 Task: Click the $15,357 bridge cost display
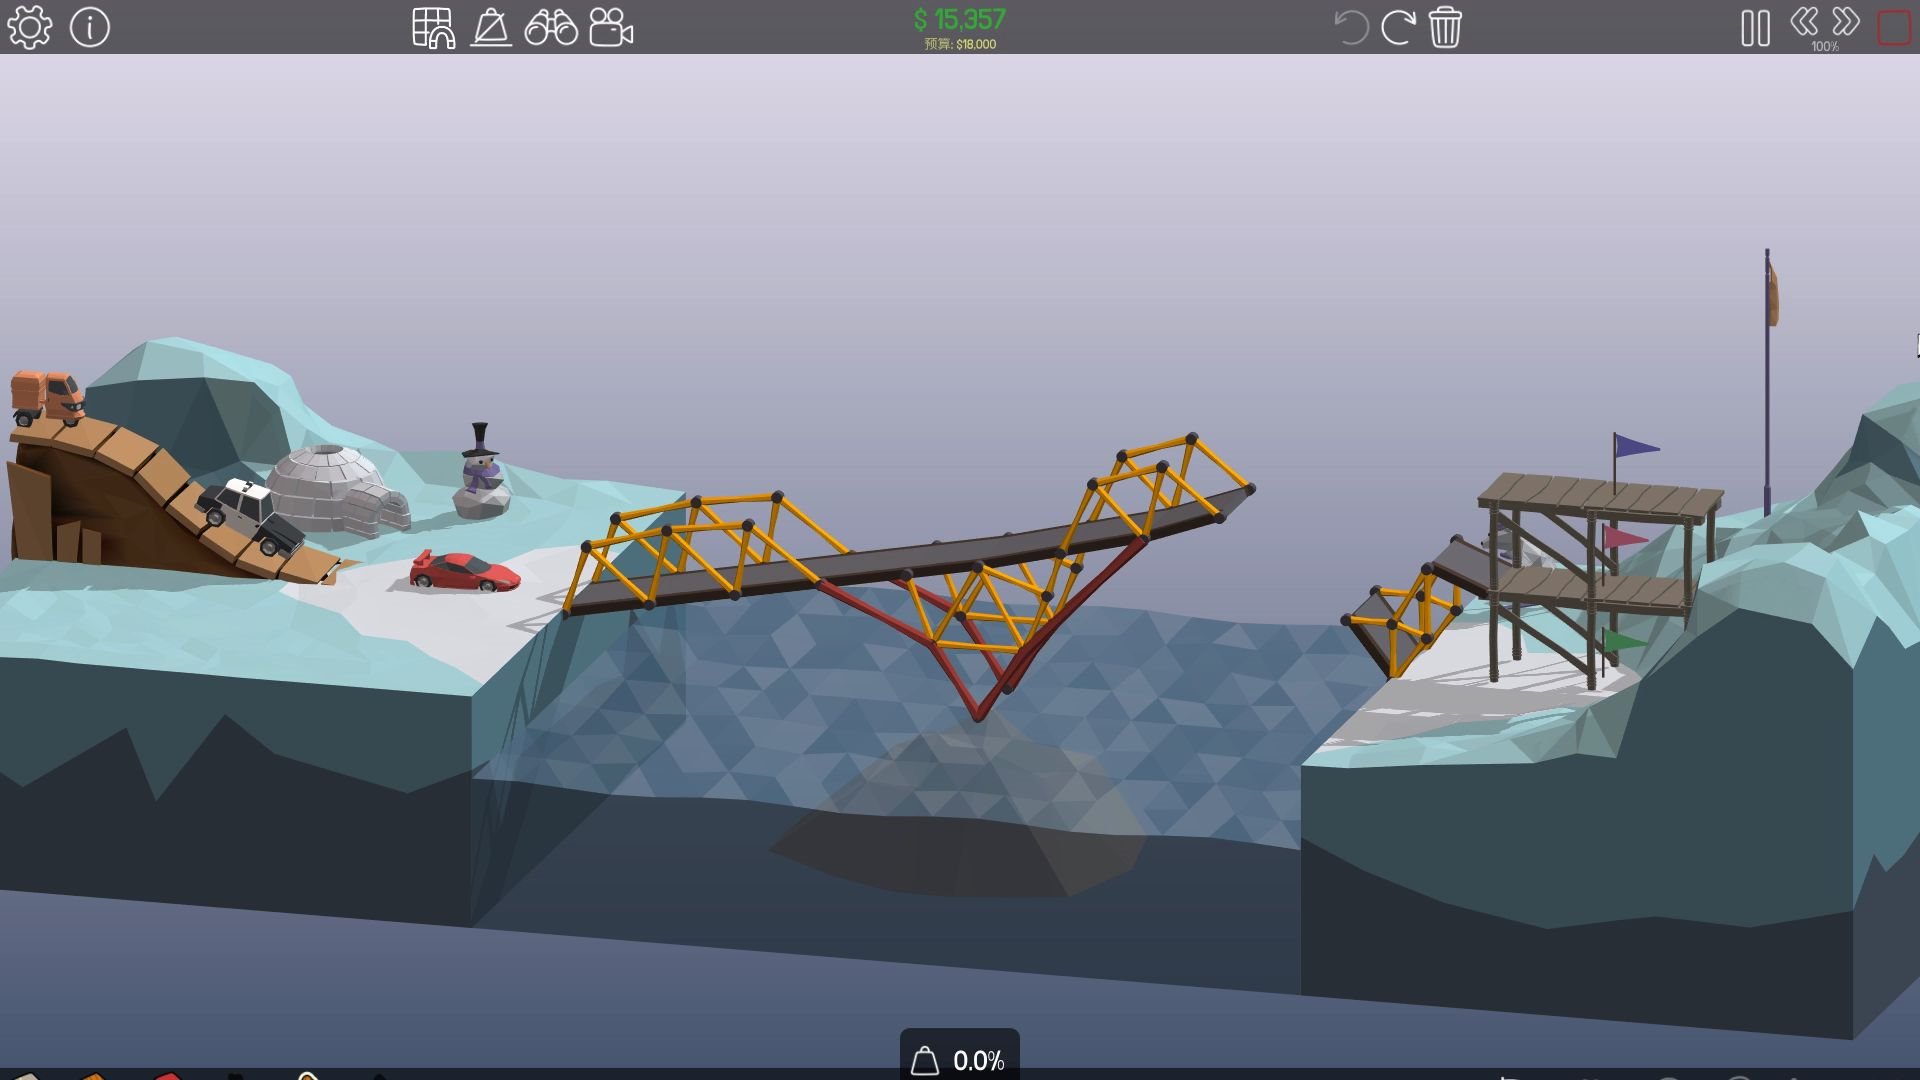(959, 19)
